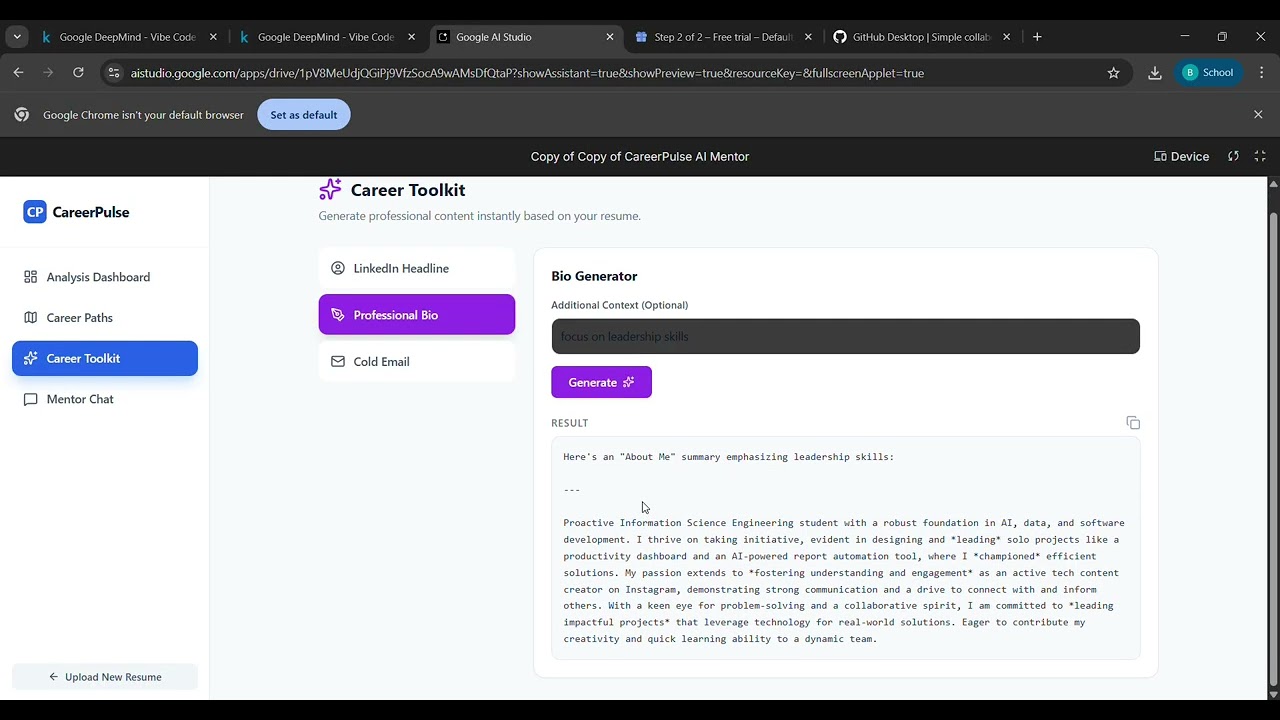Click the generated bio result text
1280x720 pixels.
pos(845,548)
